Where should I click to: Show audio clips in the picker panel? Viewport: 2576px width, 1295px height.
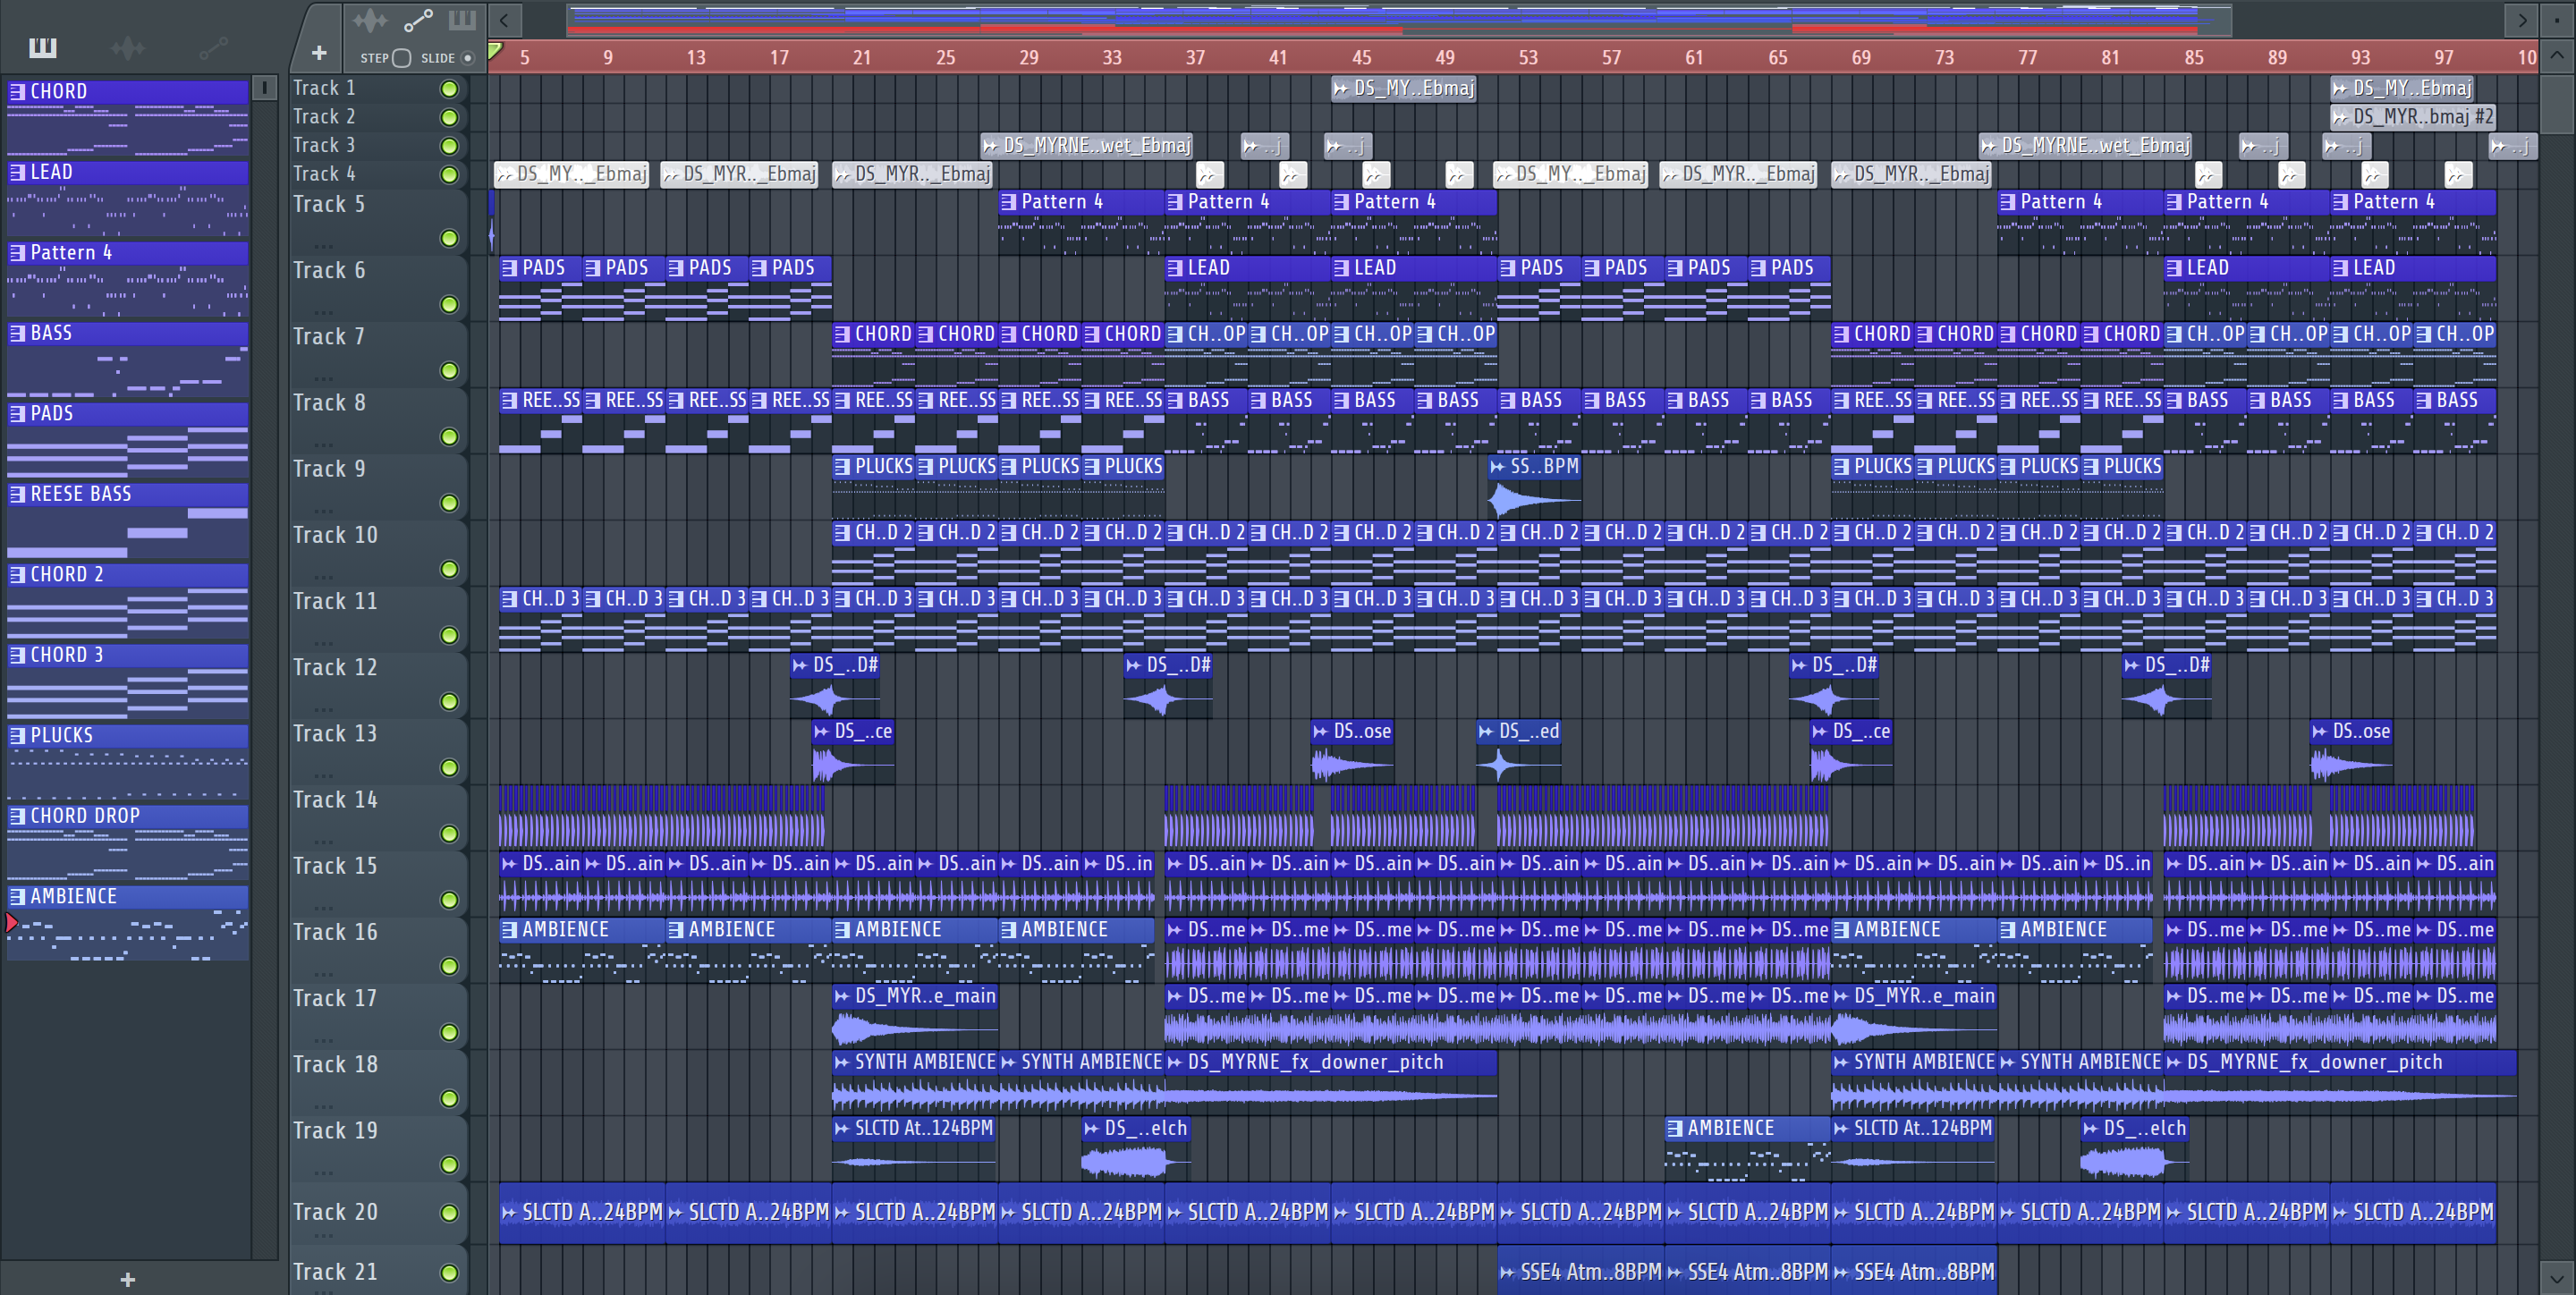click(128, 47)
